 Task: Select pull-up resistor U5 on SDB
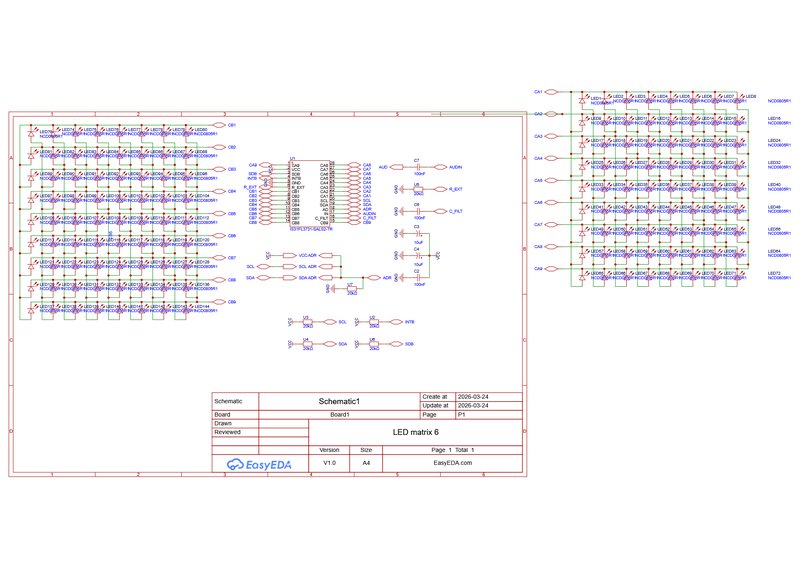pyautogui.click(x=373, y=344)
